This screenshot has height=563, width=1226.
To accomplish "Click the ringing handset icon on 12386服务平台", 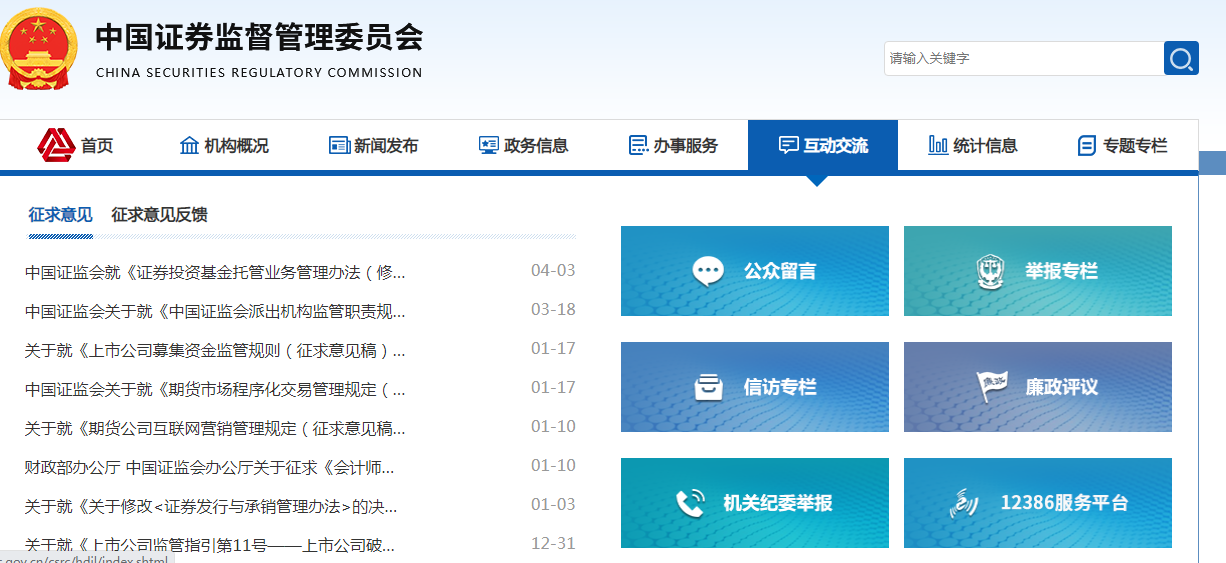I will point(965,503).
